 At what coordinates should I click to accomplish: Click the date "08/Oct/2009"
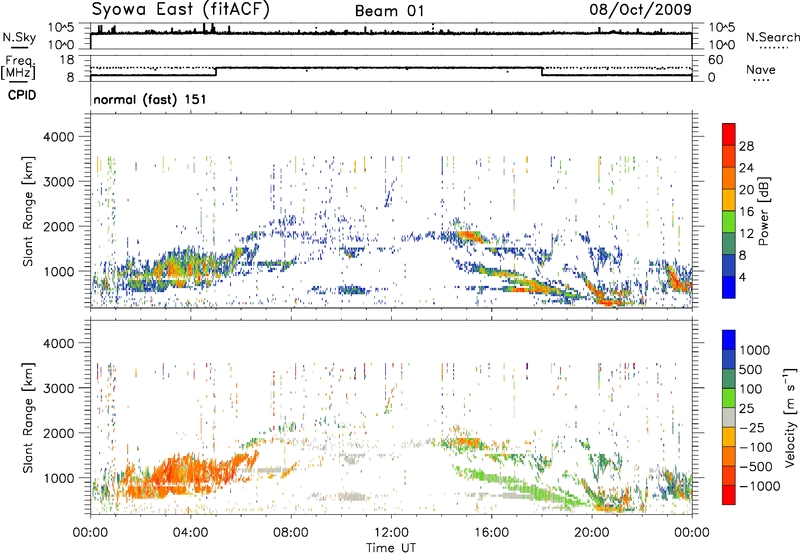coord(640,10)
